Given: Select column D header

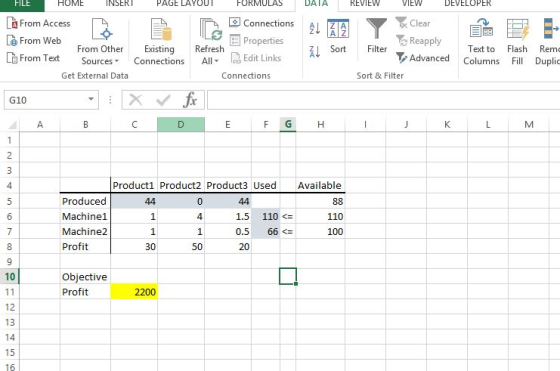Looking at the screenshot, I should point(181,125).
